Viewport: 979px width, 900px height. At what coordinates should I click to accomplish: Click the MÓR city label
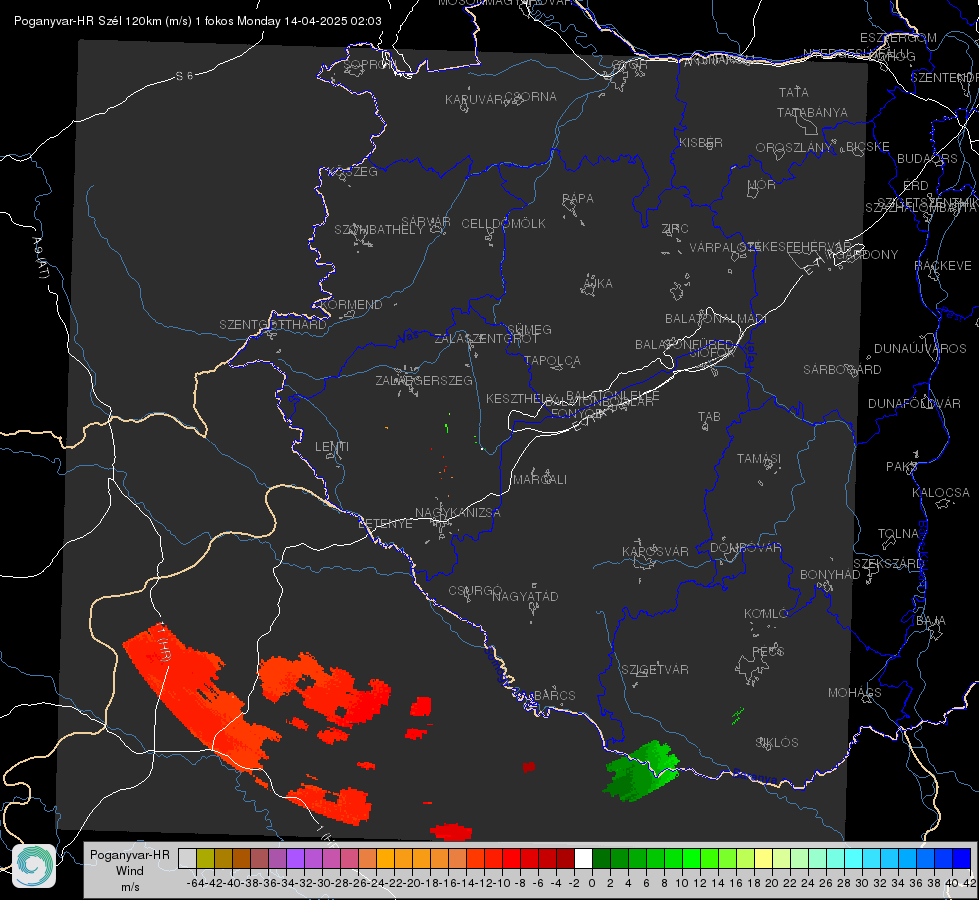click(x=762, y=184)
